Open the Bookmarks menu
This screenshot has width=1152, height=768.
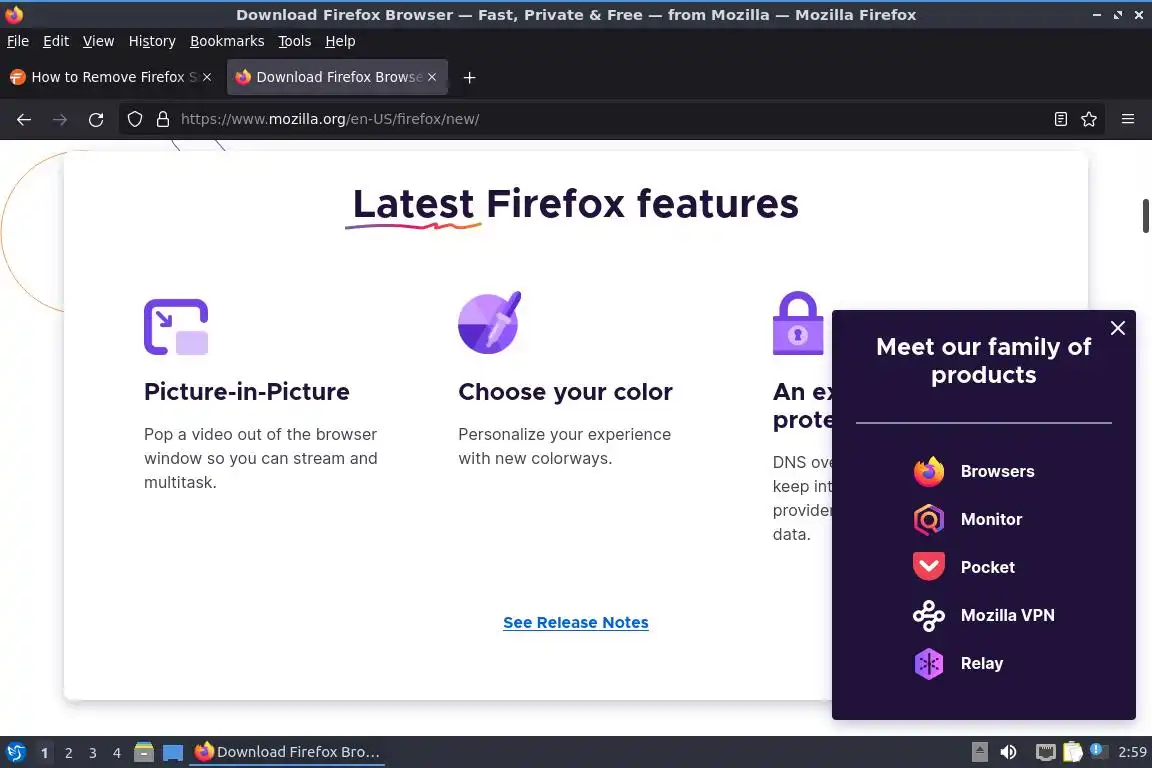(227, 41)
